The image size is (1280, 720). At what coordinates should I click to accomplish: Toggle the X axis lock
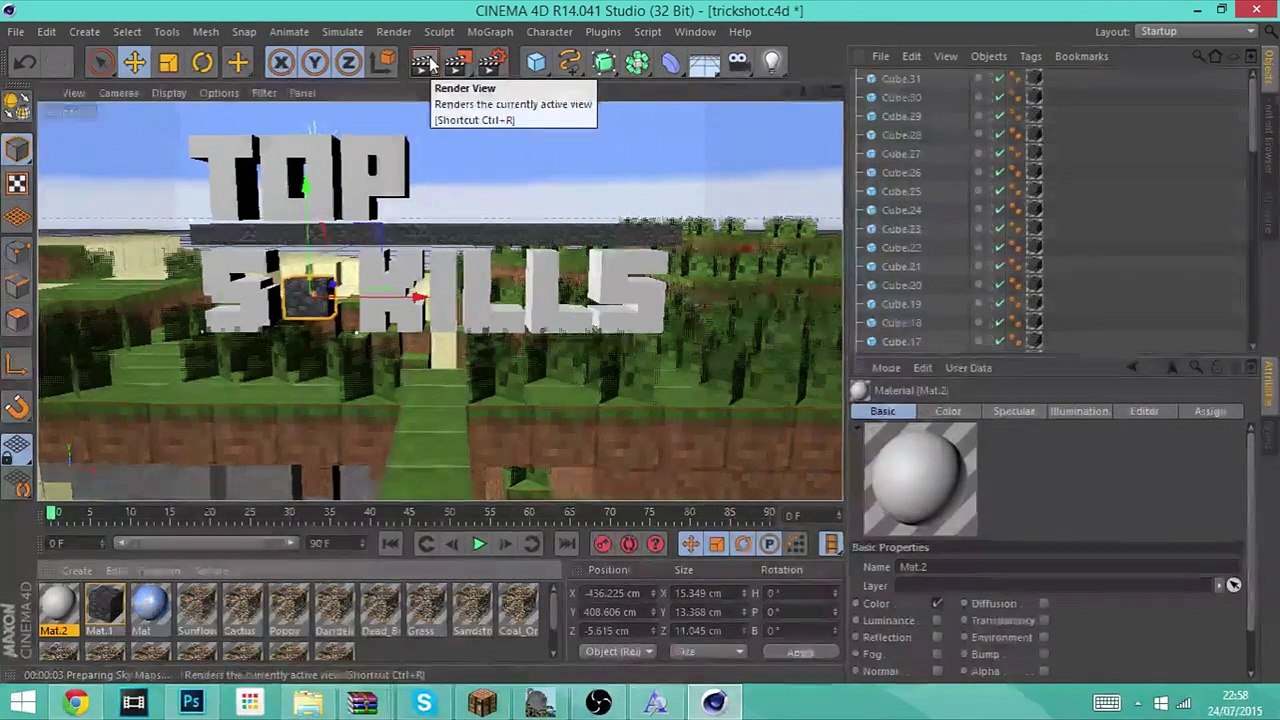[x=281, y=63]
